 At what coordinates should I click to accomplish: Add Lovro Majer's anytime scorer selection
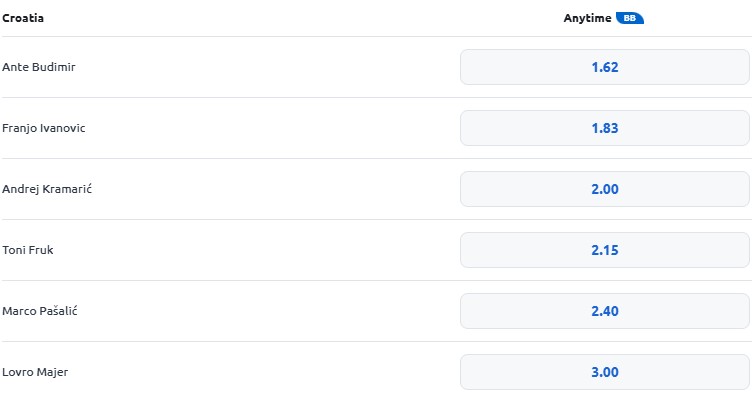click(605, 372)
